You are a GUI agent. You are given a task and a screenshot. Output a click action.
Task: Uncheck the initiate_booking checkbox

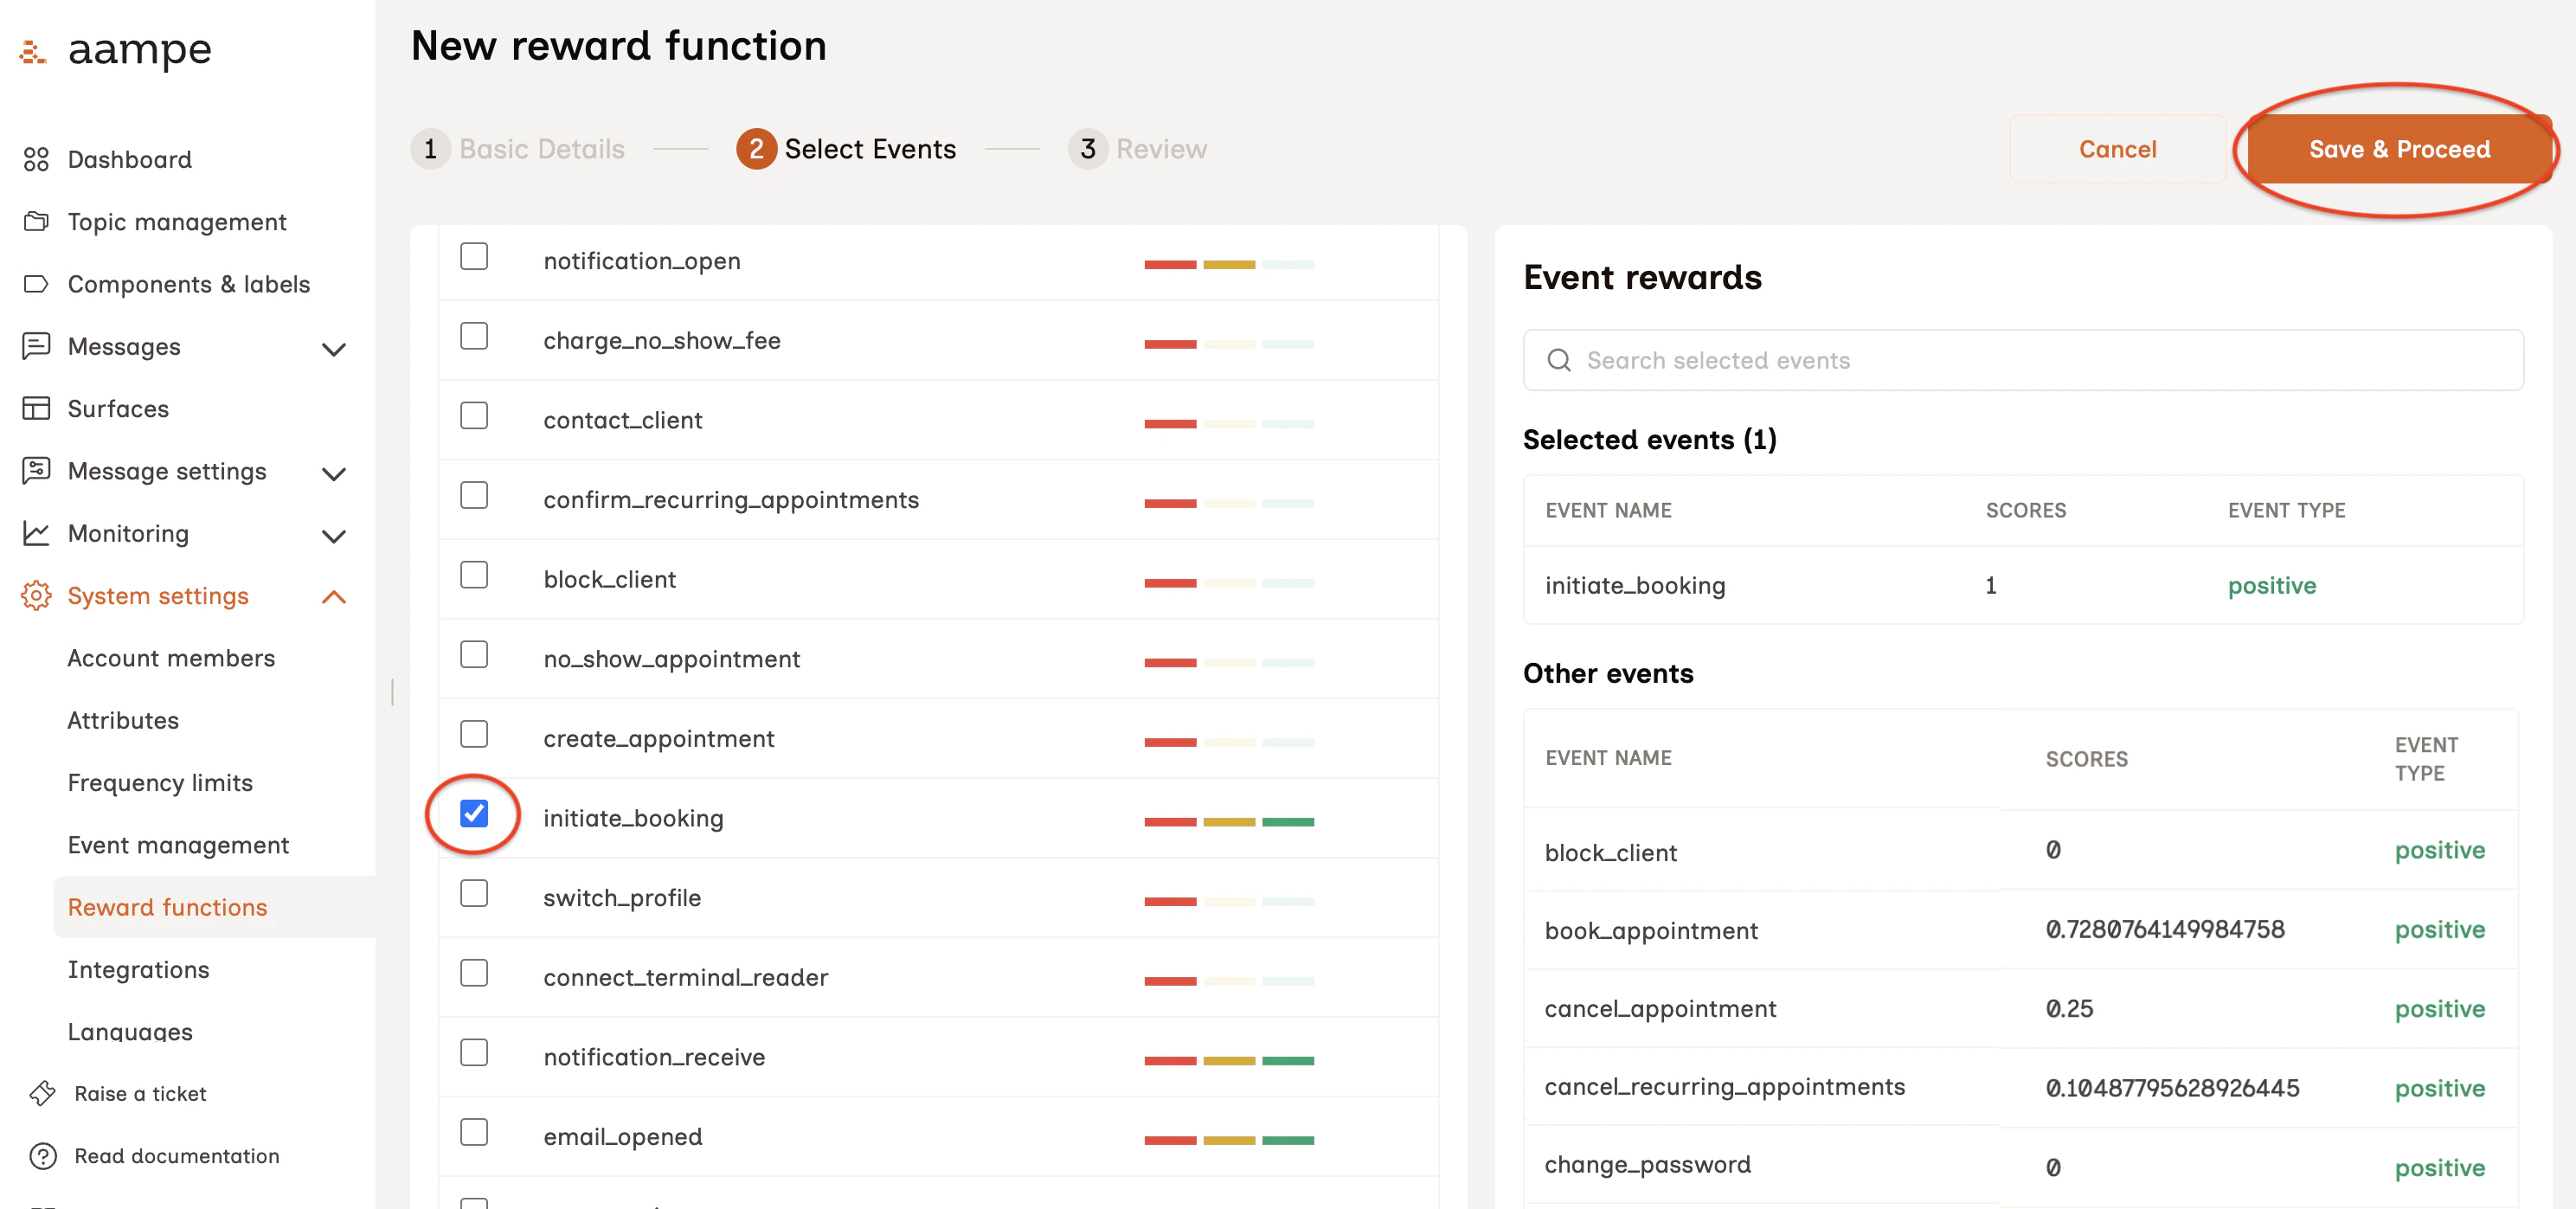pos(474,814)
